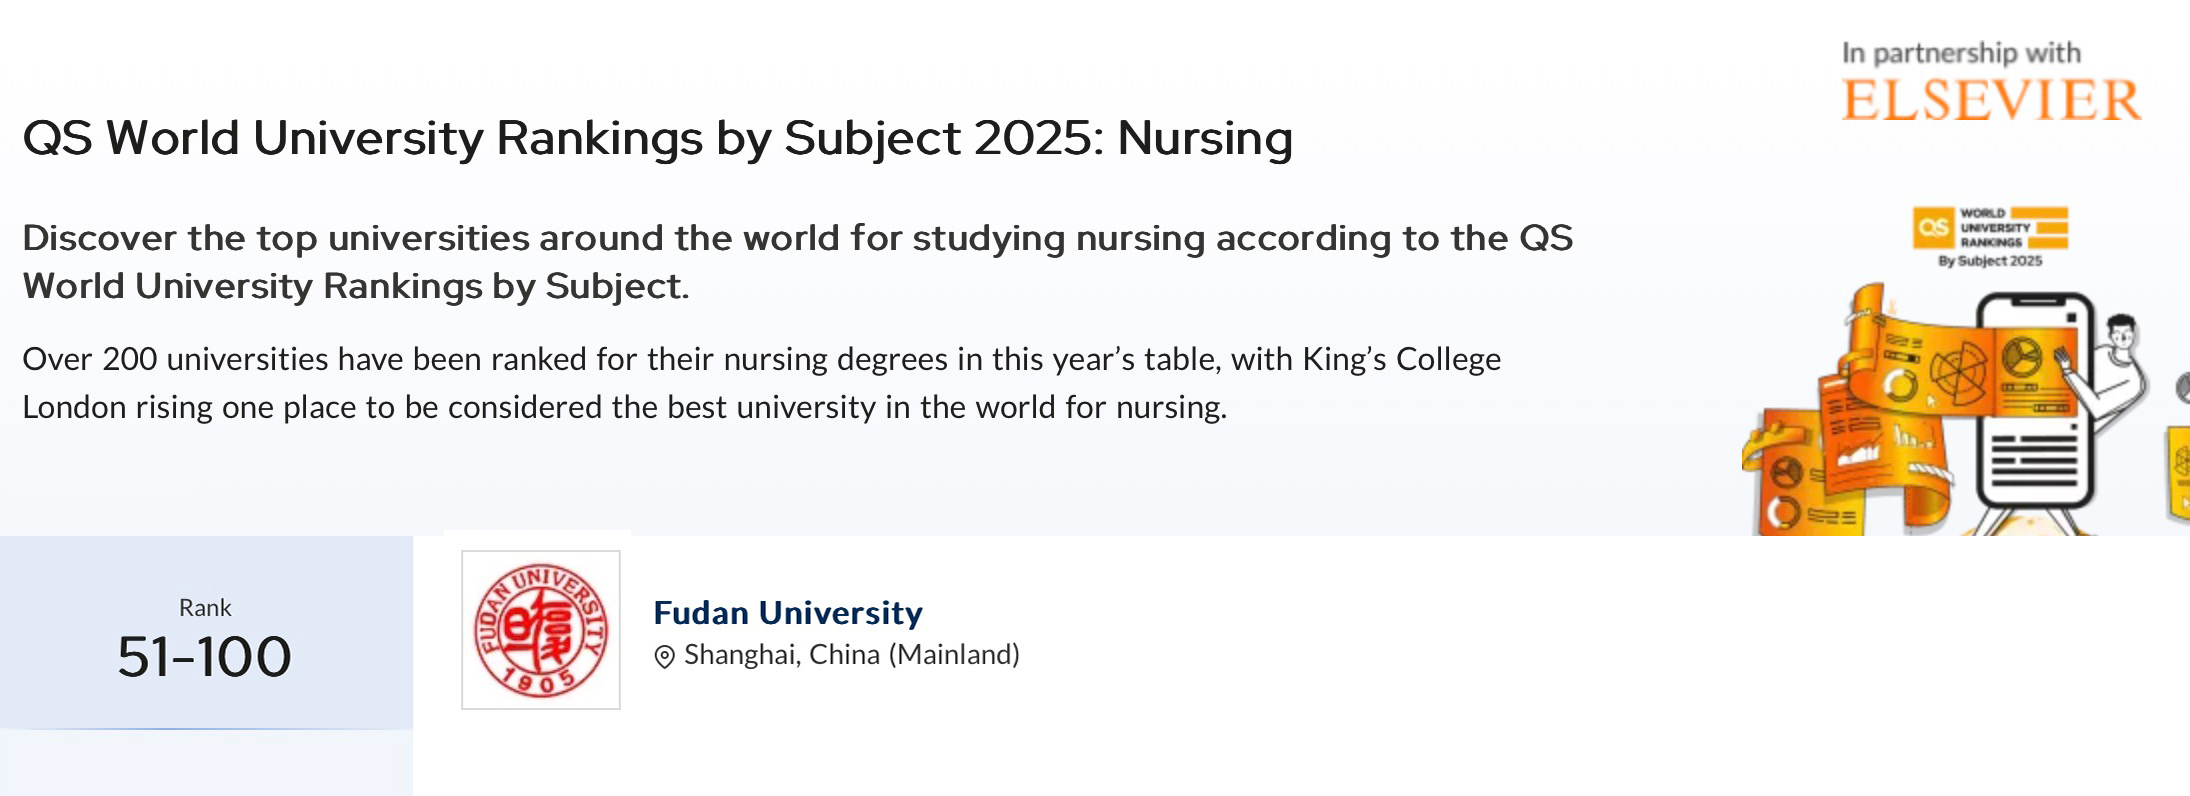The width and height of the screenshot is (2190, 796).
Task: Click the location pin icon beside Shanghai
Action: (664, 657)
